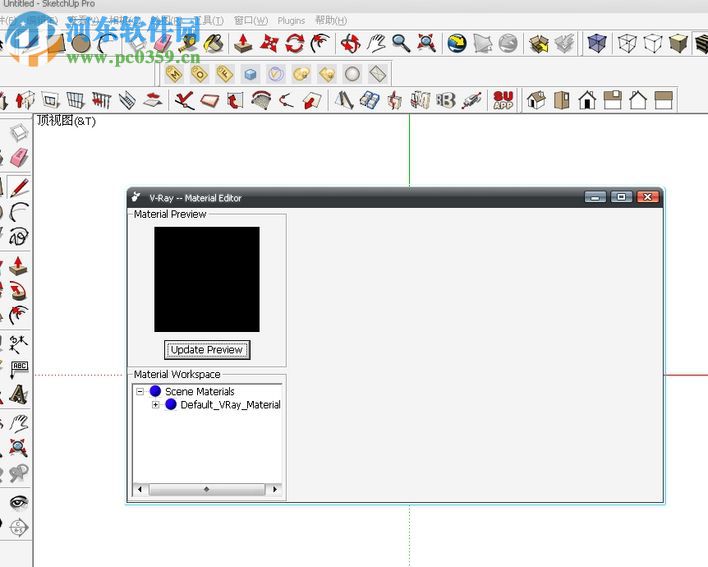Maximize the V-Ray Material Editor window
Viewport: 708px width, 567px height.
(621, 197)
